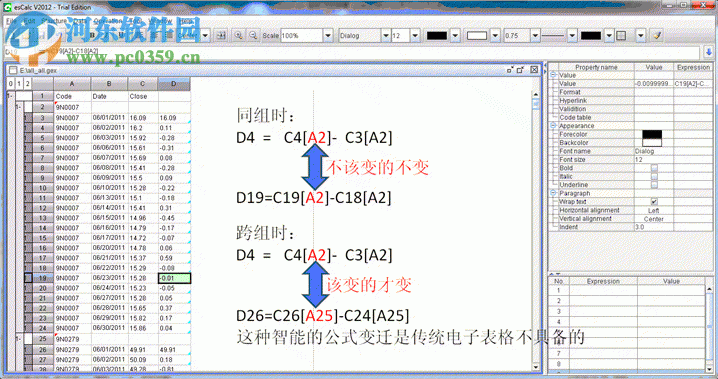Open the line width 0.75 dropdown
This screenshot has height=379, width=718.
[535, 35]
